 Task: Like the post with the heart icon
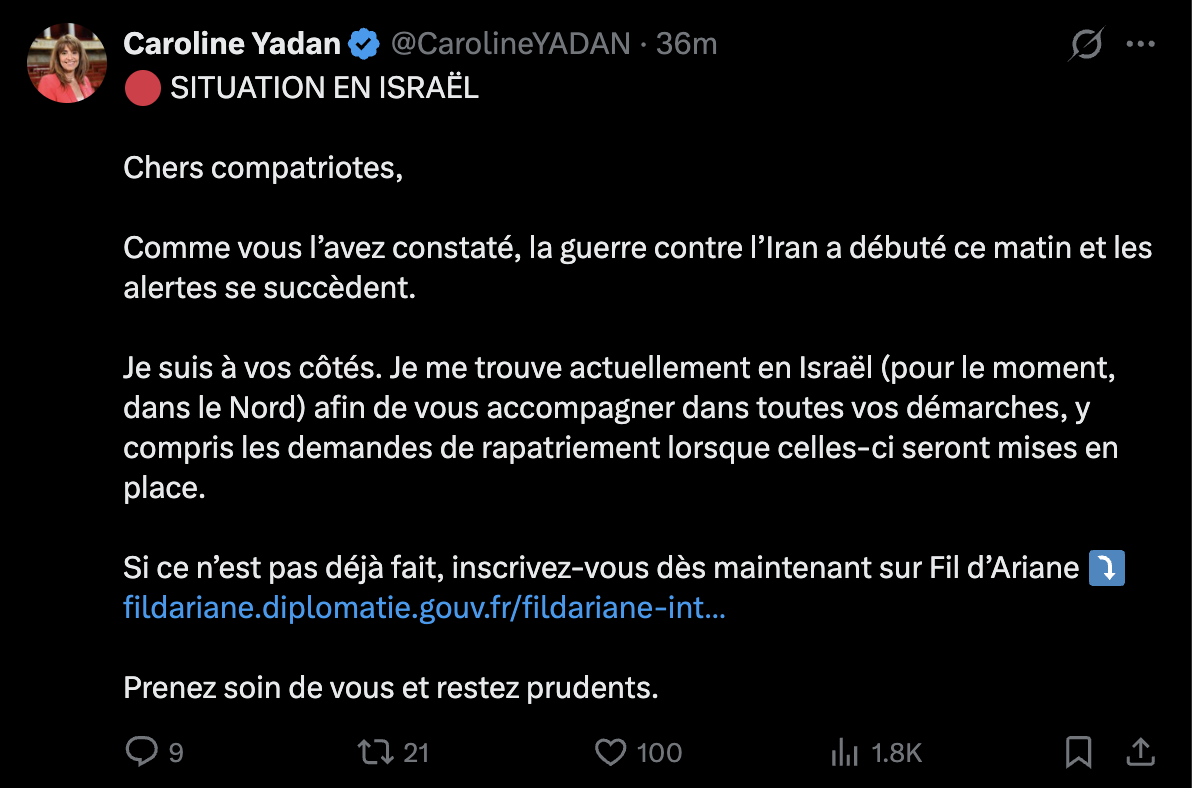pos(610,752)
